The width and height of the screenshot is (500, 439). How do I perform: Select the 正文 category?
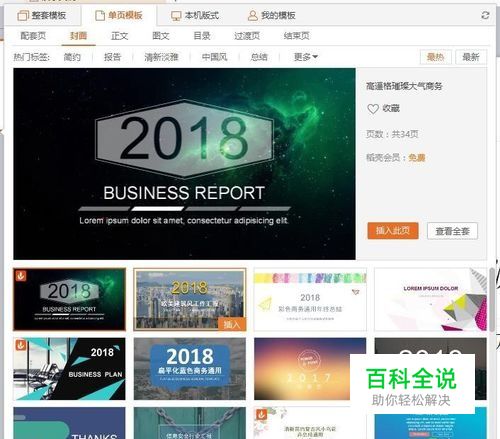(x=120, y=36)
